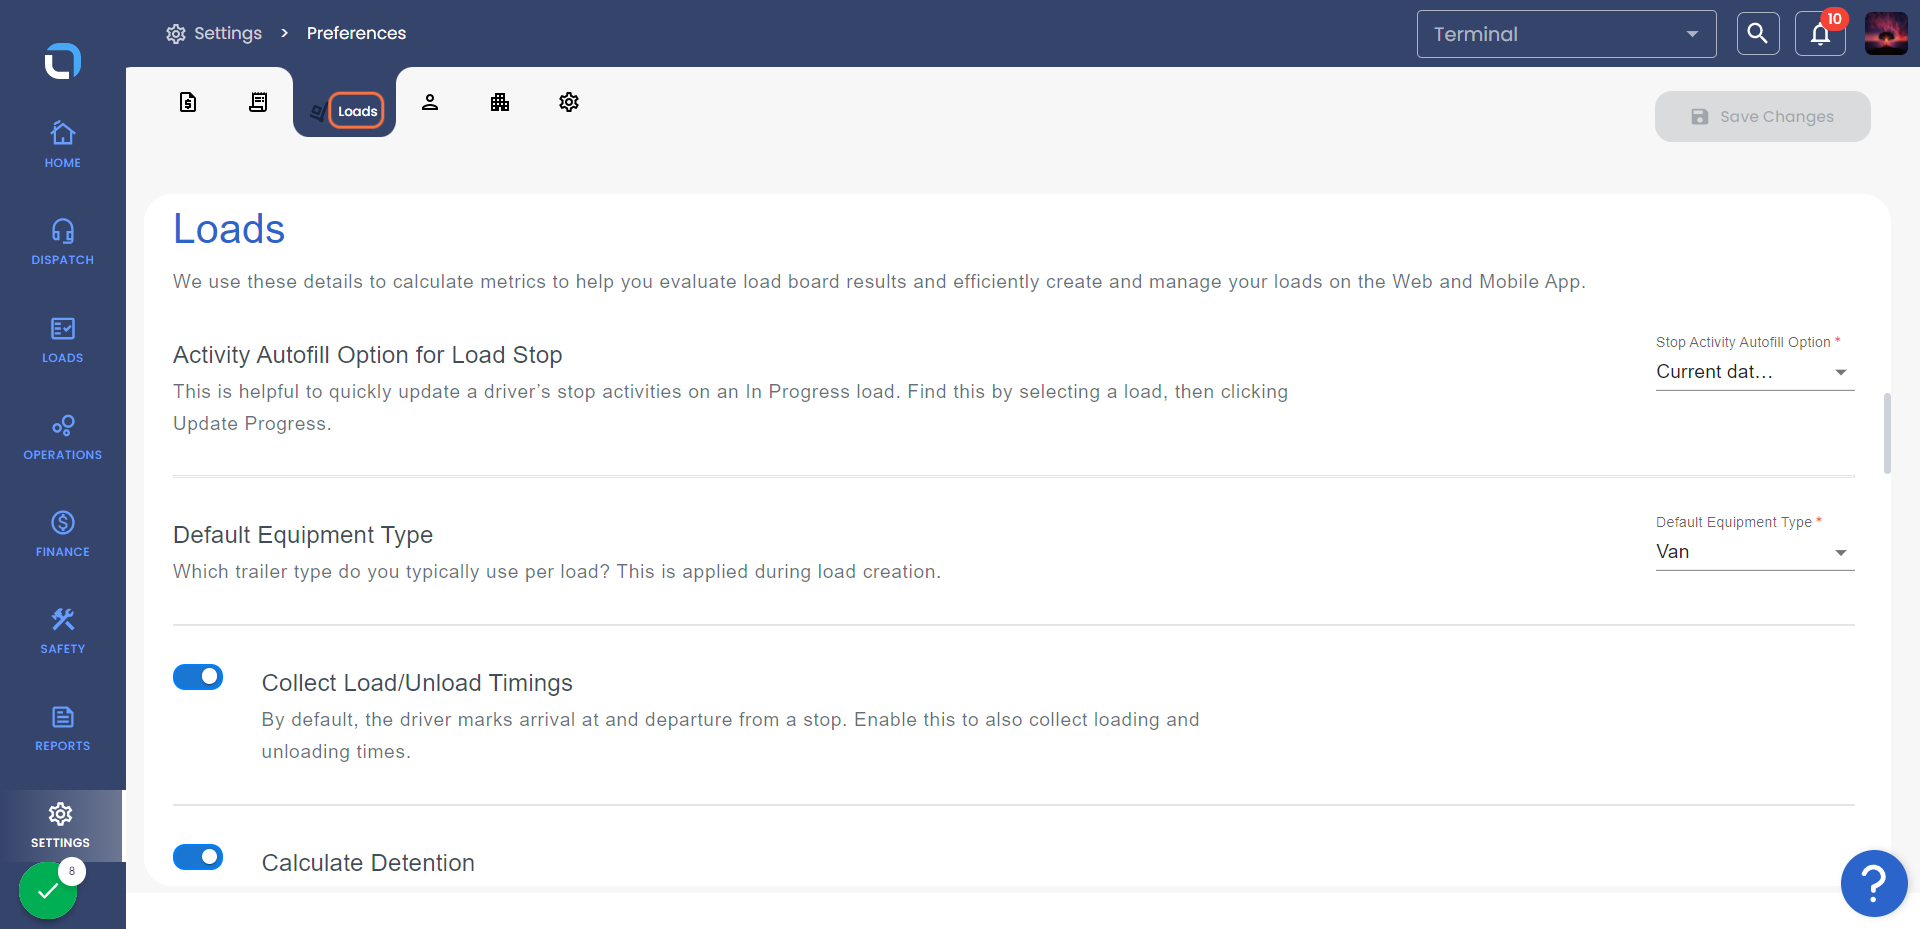Click the Settings breadcrumb link
This screenshot has width=1920, height=929.
(x=214, y=33)
